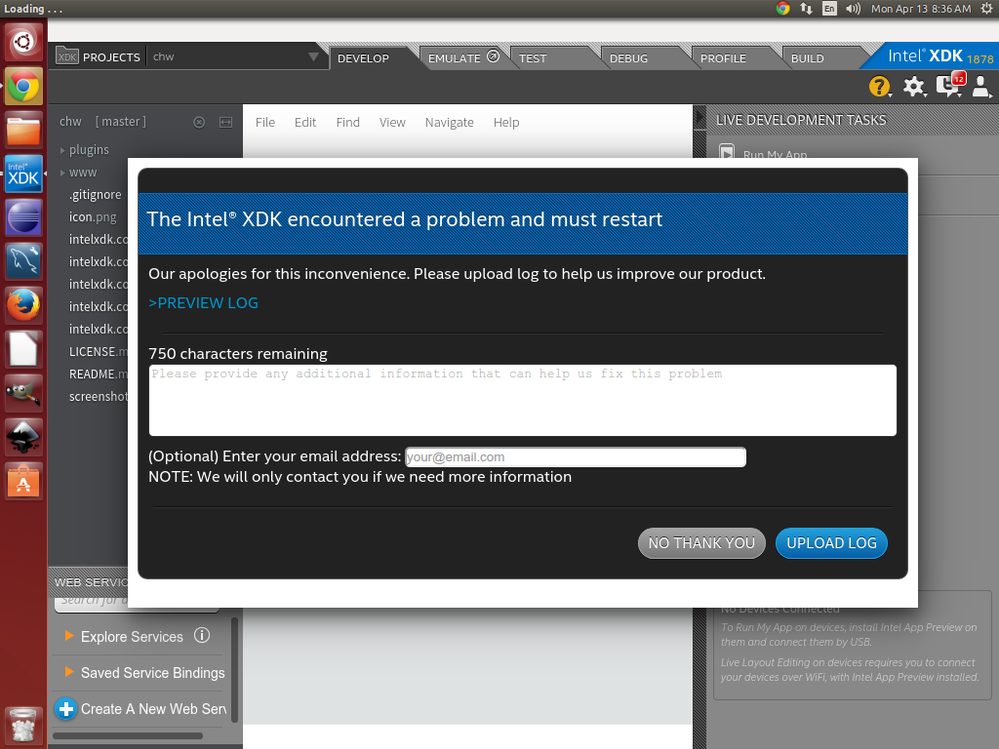Expand the www folder
The width and height of the screenshot is (999, 749).
(x=63, y=171)
